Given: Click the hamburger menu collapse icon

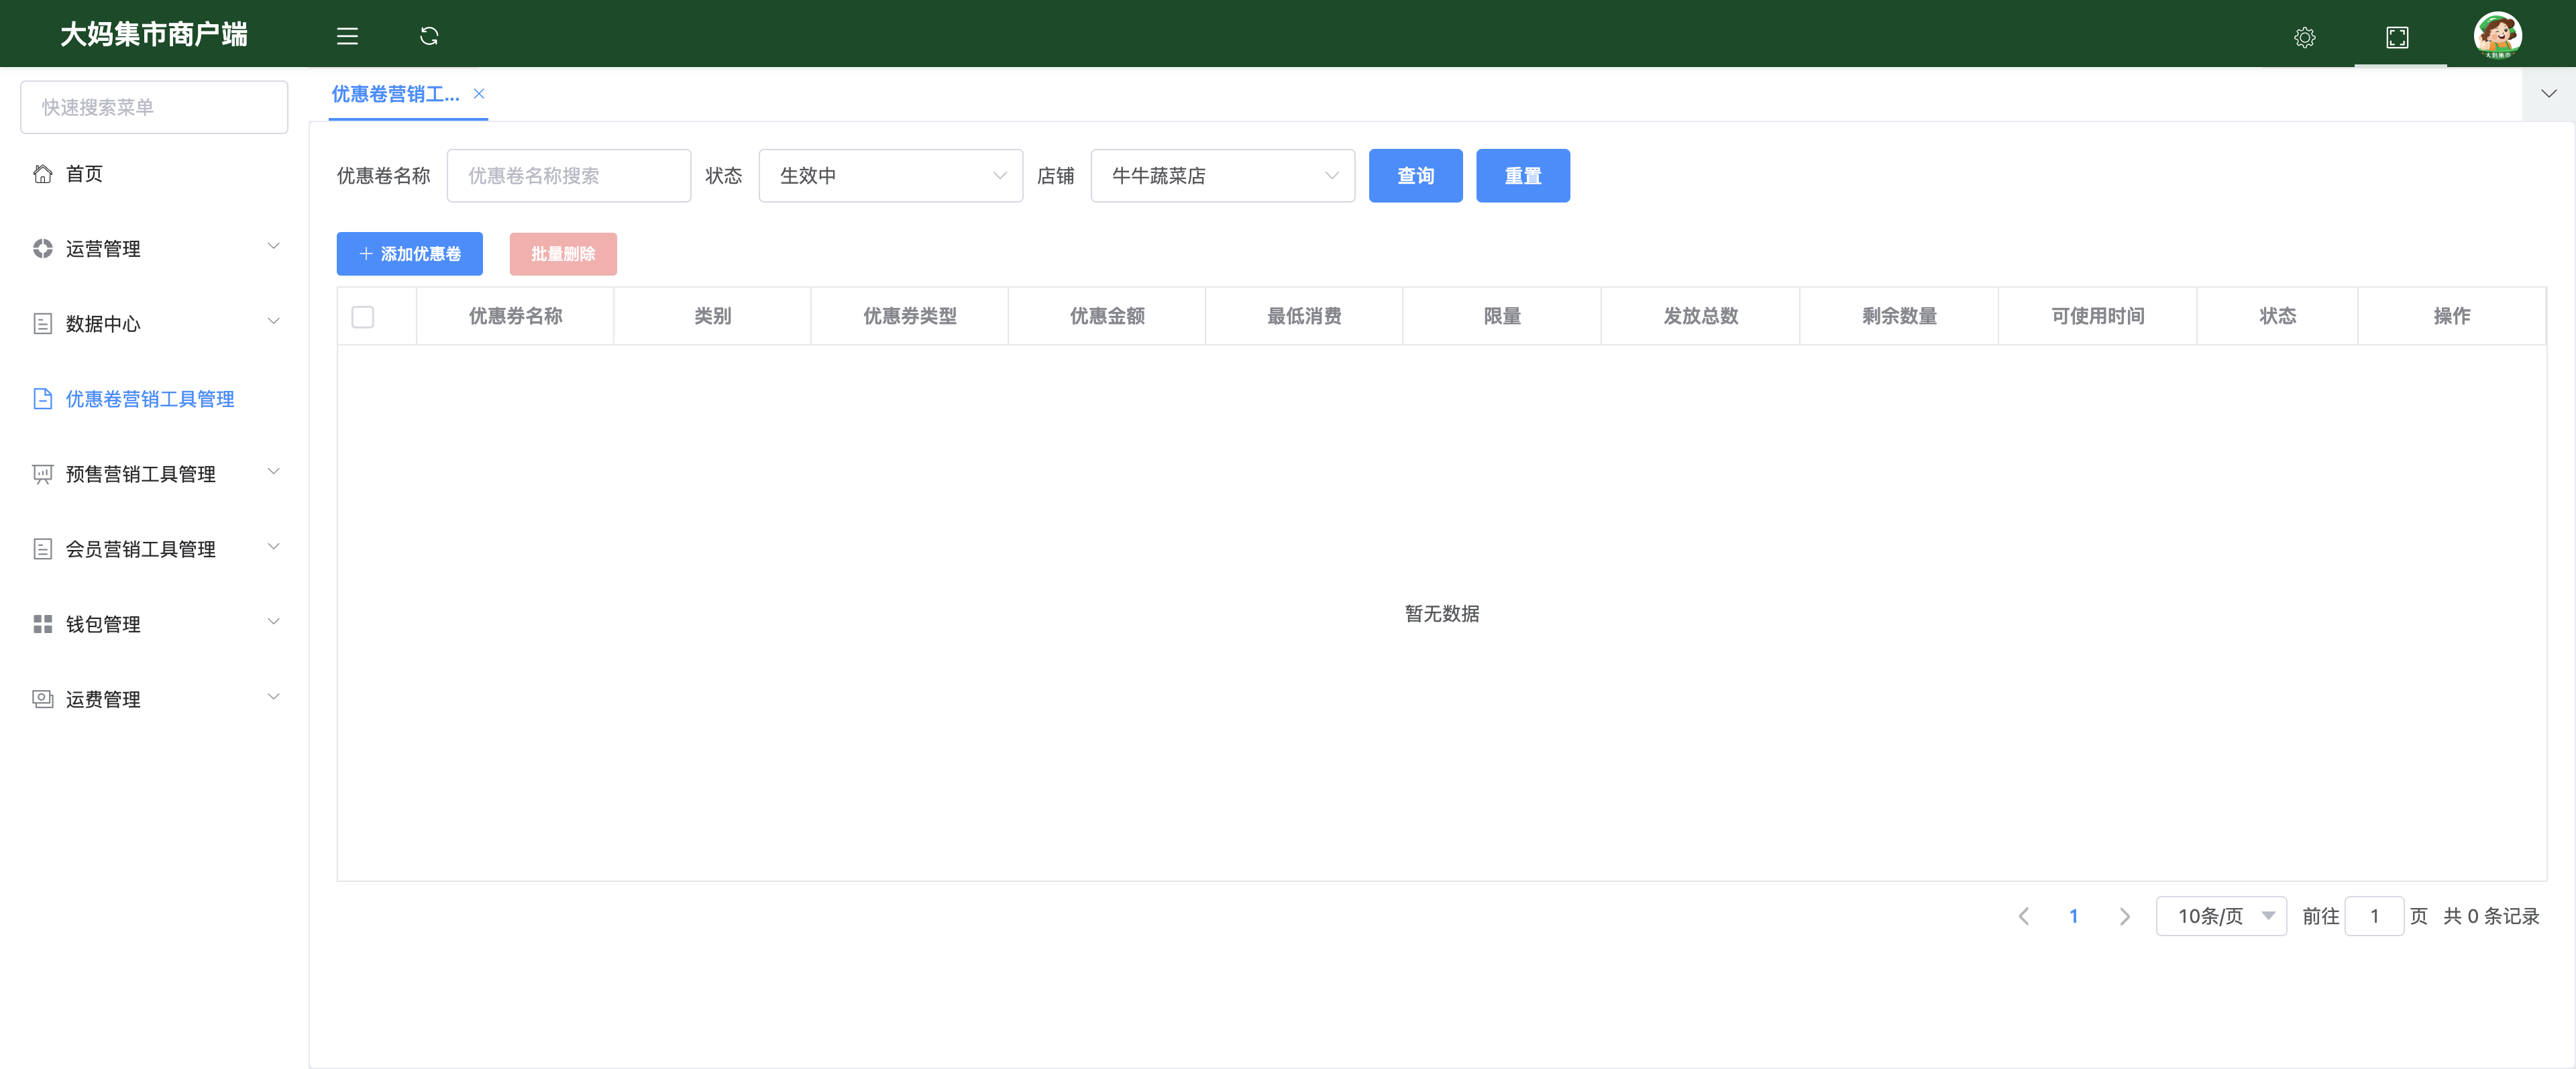Looking at the screenshot, I should (x=347, y=36).
